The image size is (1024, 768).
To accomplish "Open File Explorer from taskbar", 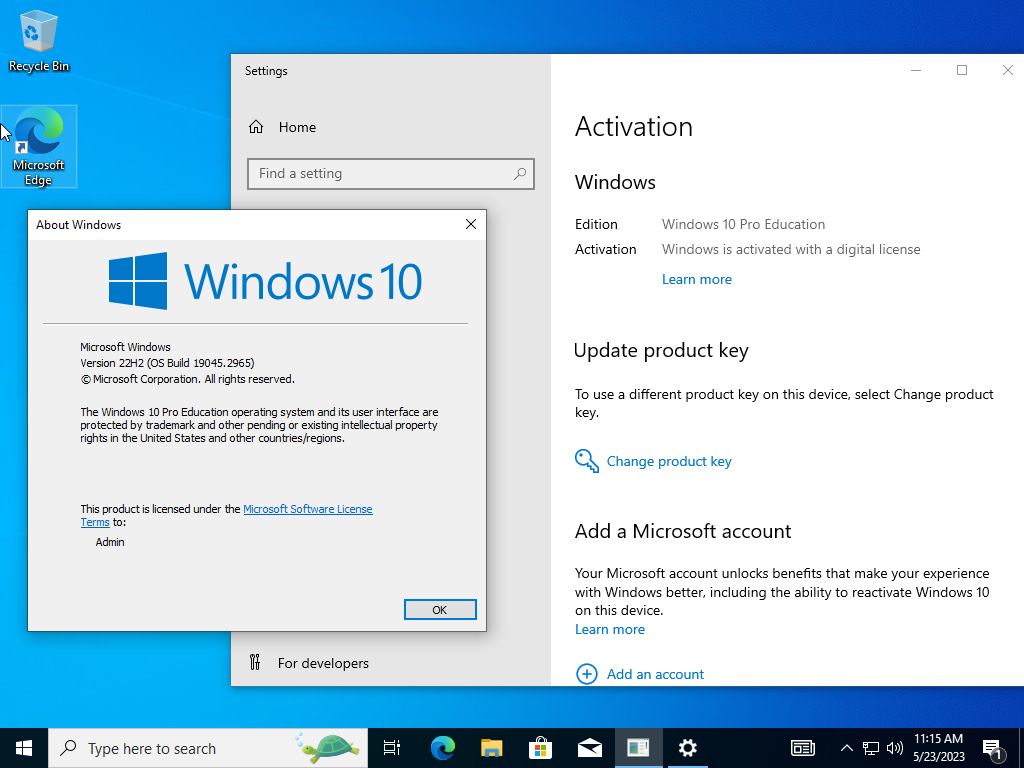I will coord(492,748).
